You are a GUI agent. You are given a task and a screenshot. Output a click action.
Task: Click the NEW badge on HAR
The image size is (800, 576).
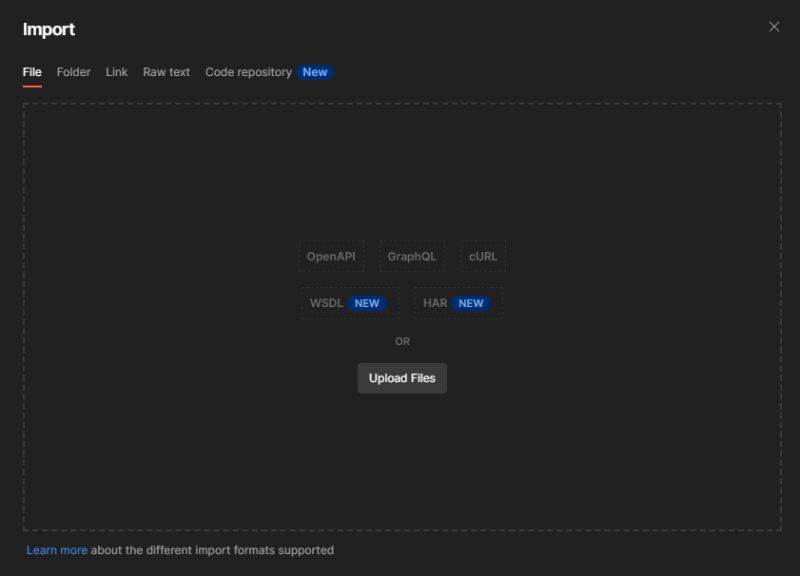pos(470,302)
